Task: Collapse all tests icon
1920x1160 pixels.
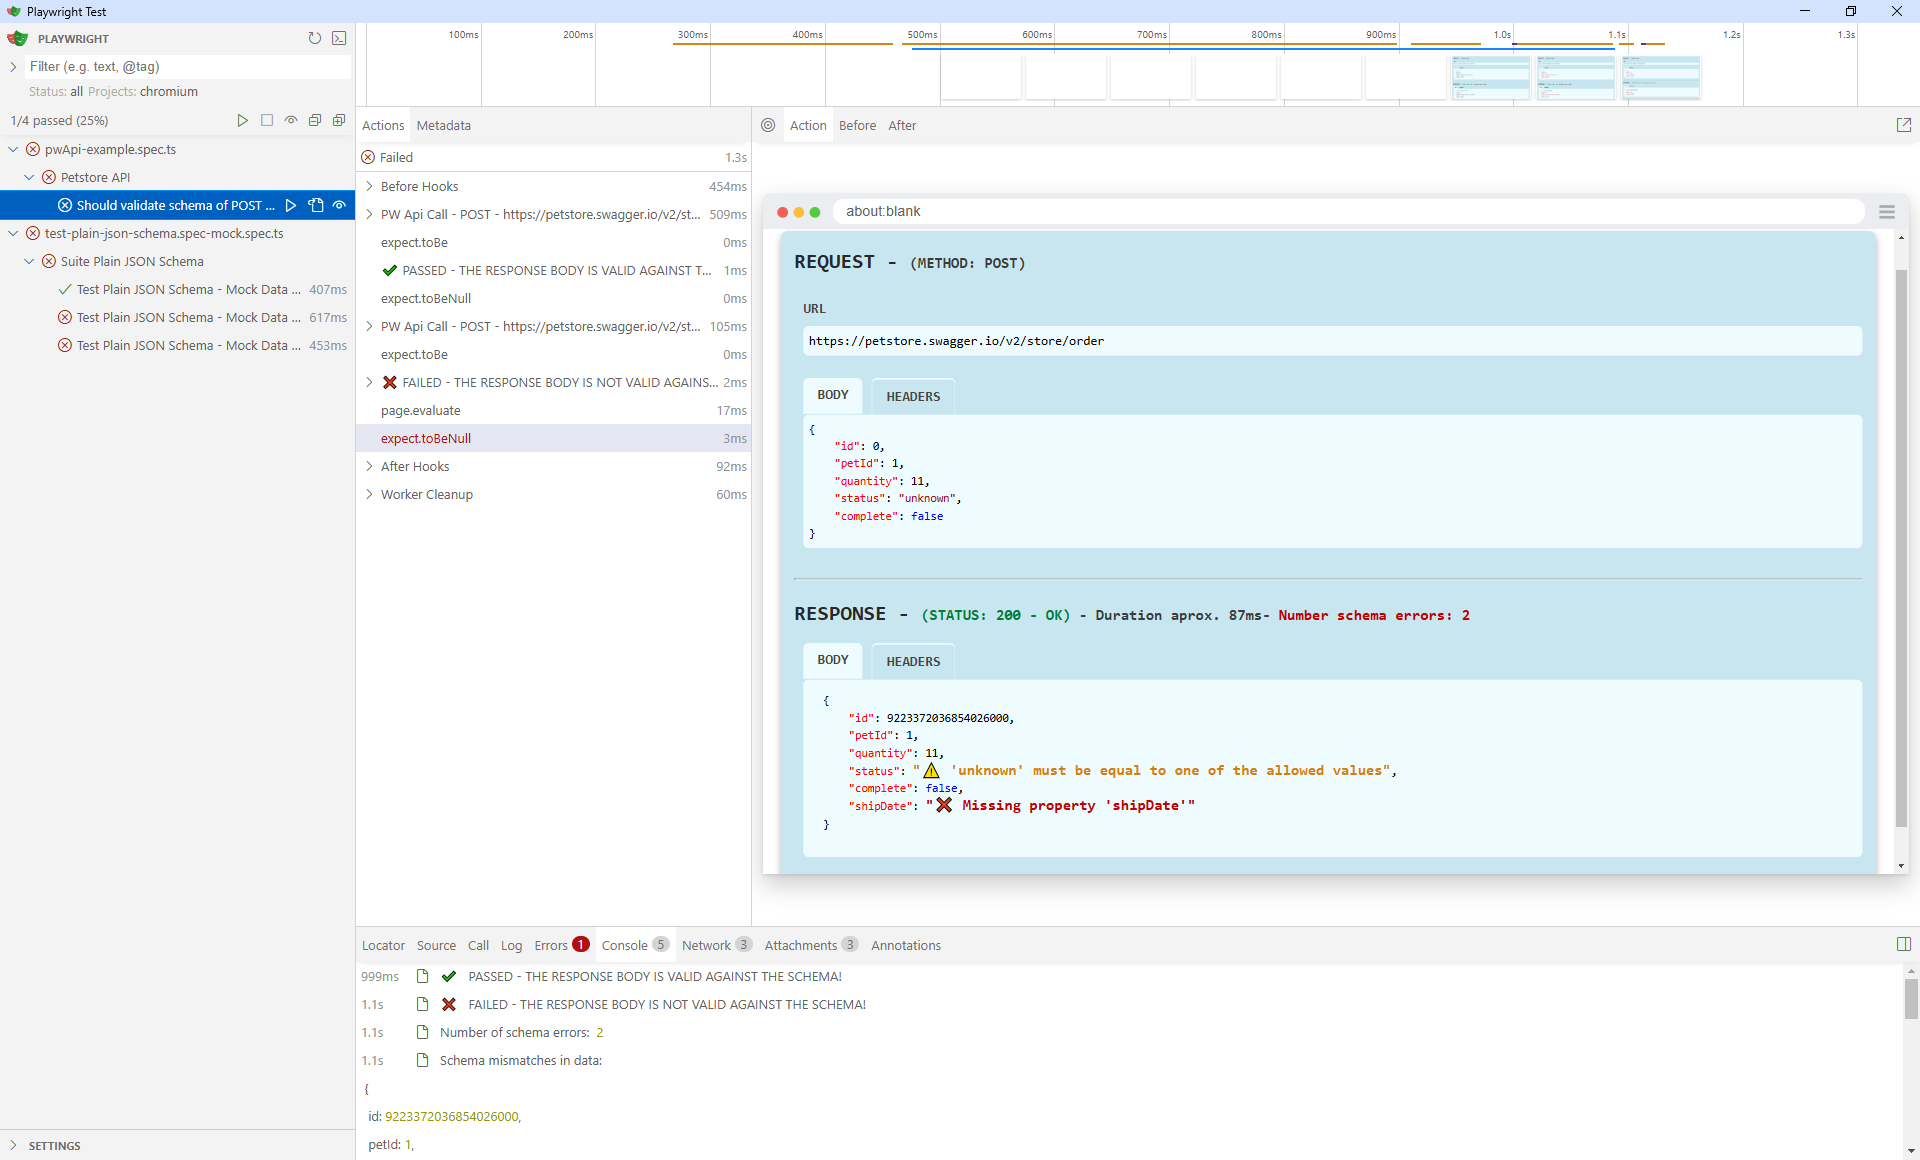Action: 315,120
